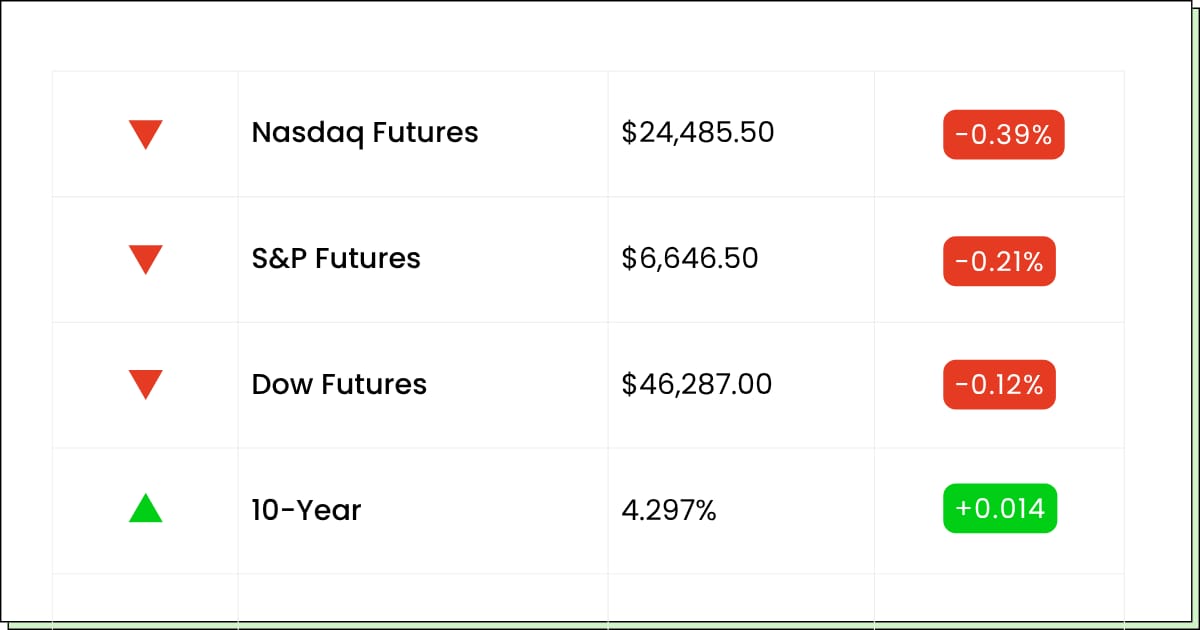Viewport: 1200px width, 630px height.
Task: Click the 4.297% yield value
Action: [x=669, y=510]
